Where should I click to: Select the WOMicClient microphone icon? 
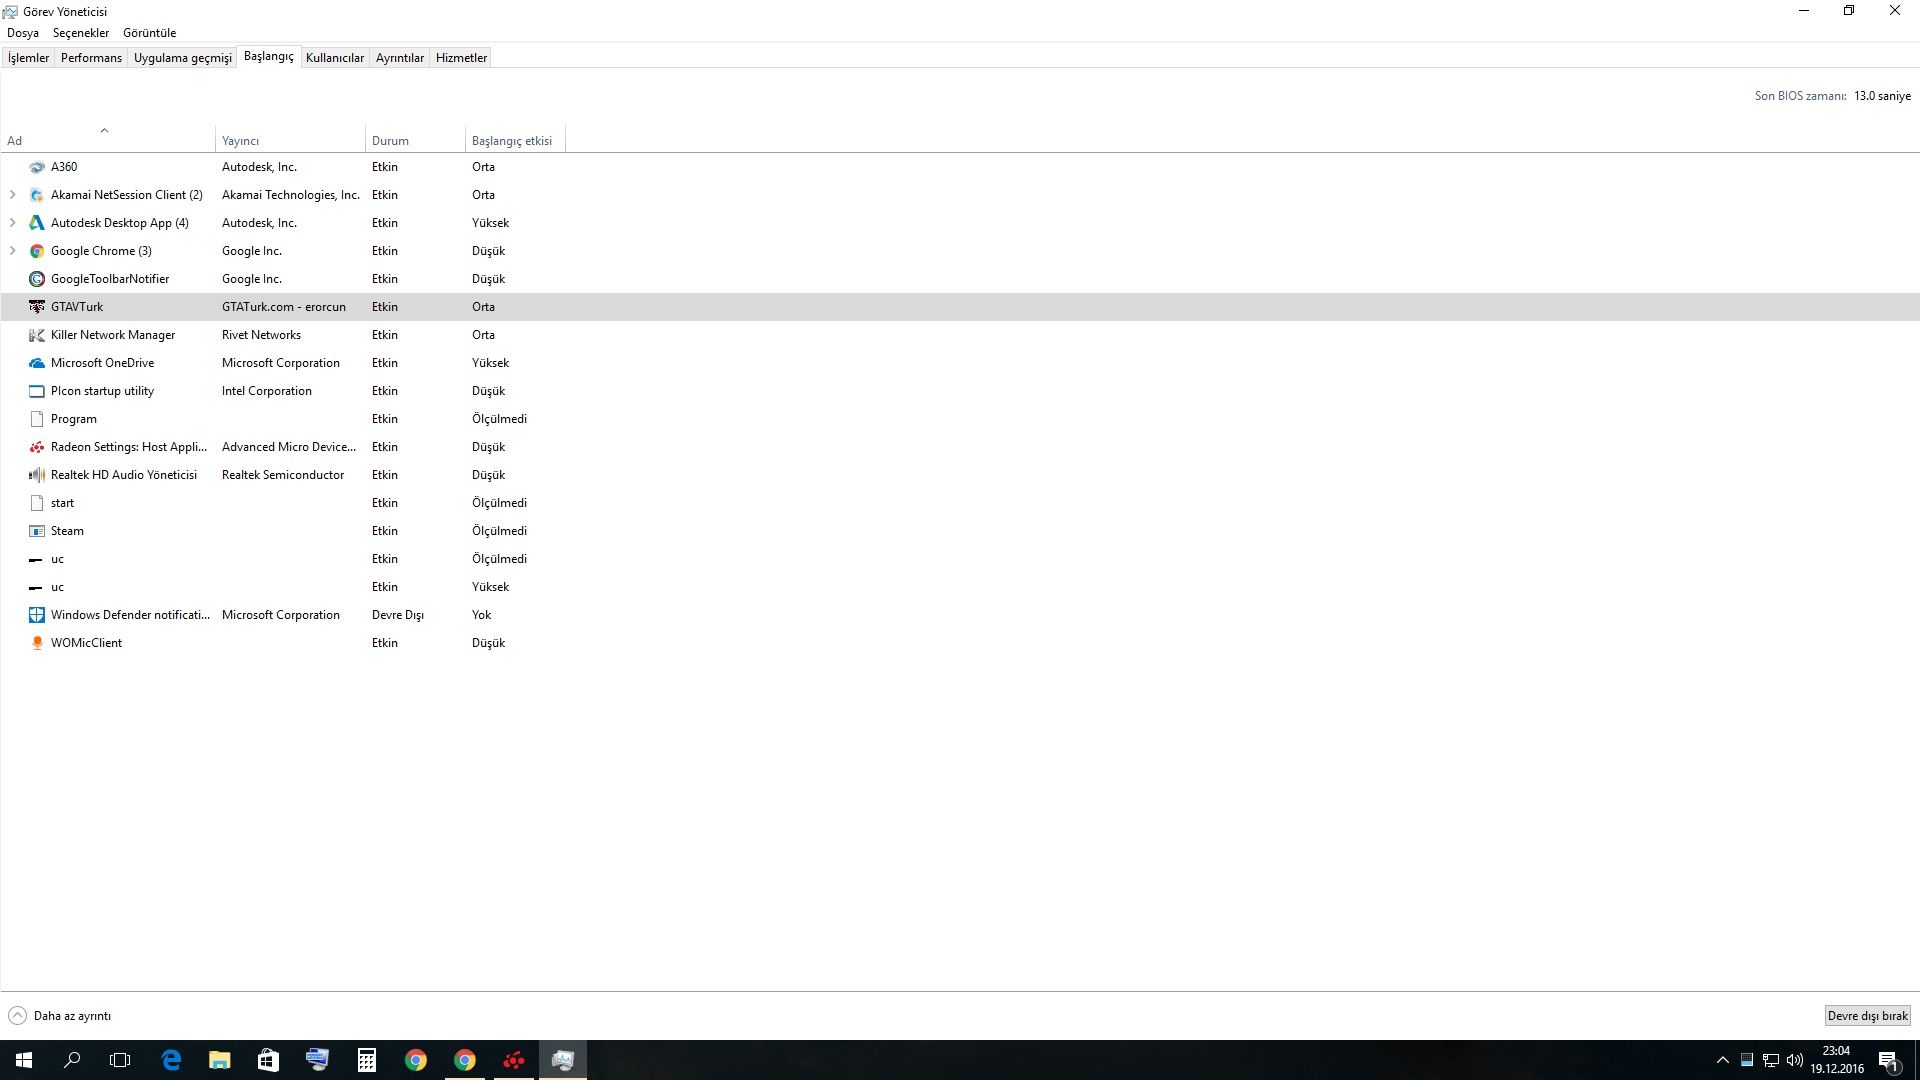[x=37, y=643]
